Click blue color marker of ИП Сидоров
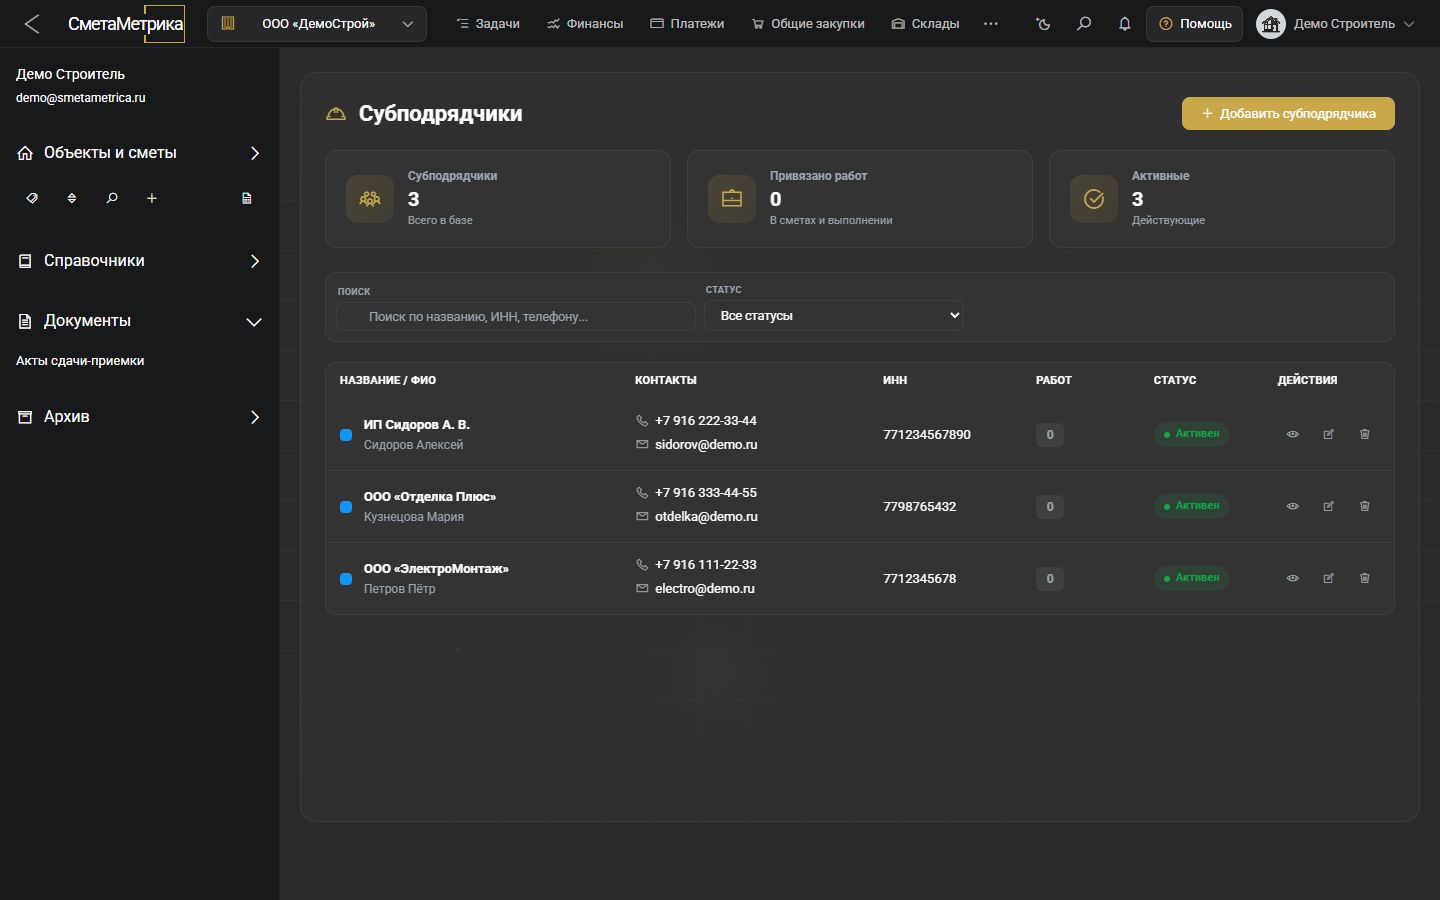Viewport: 1440px width, 900px height. [x=346, y=435]
